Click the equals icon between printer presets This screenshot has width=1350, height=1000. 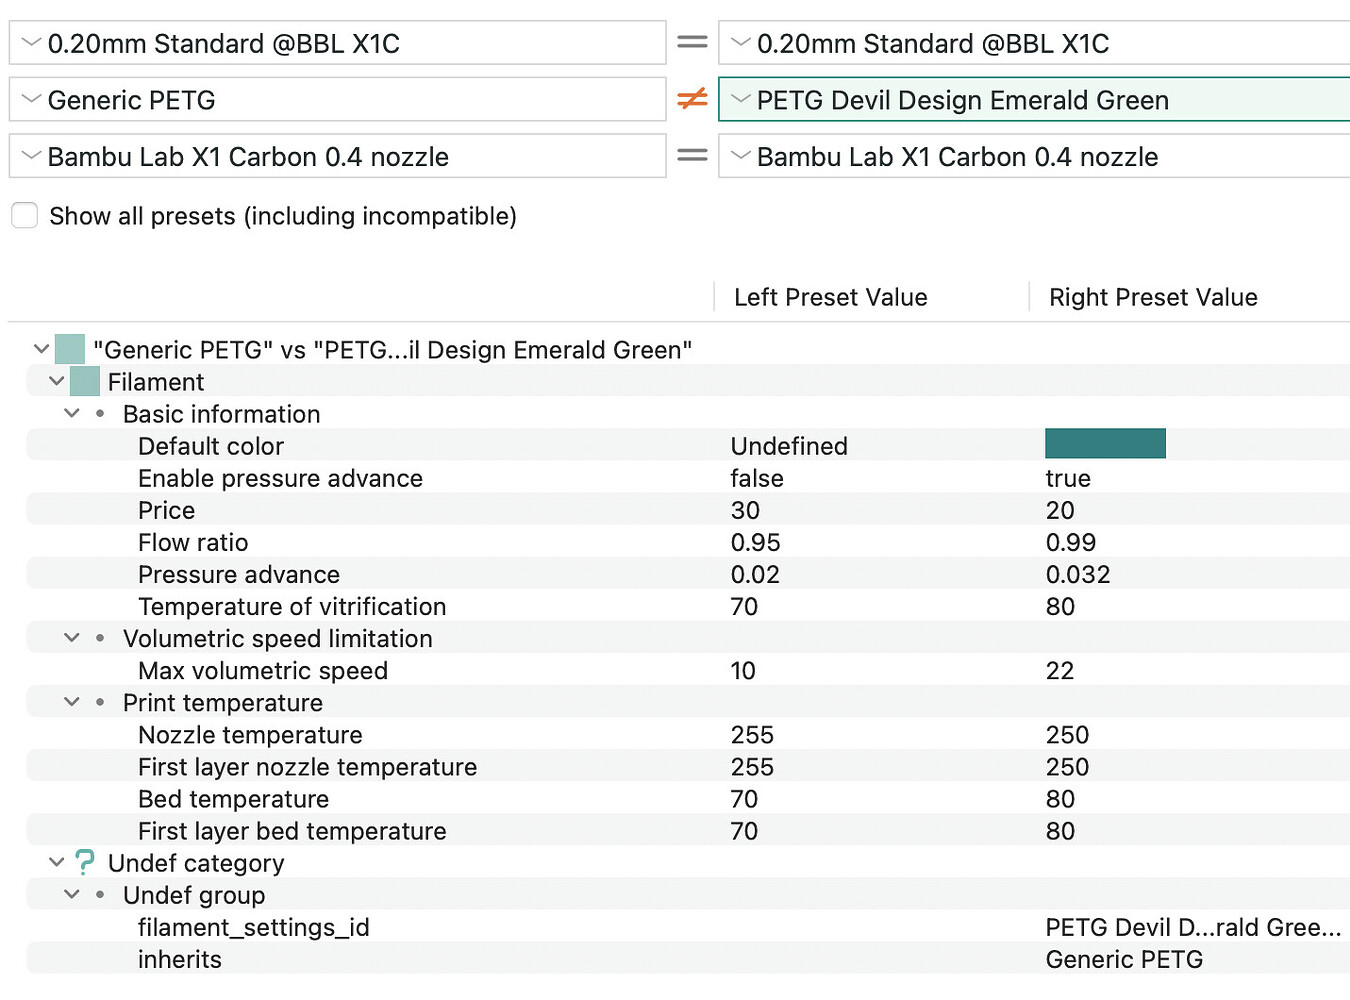click(692, 156)
